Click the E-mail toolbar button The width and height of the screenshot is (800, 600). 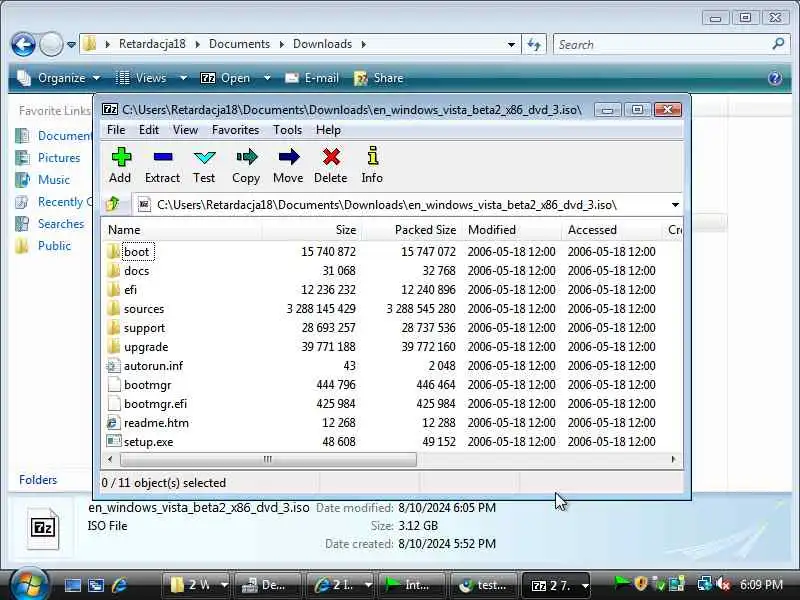311,78
